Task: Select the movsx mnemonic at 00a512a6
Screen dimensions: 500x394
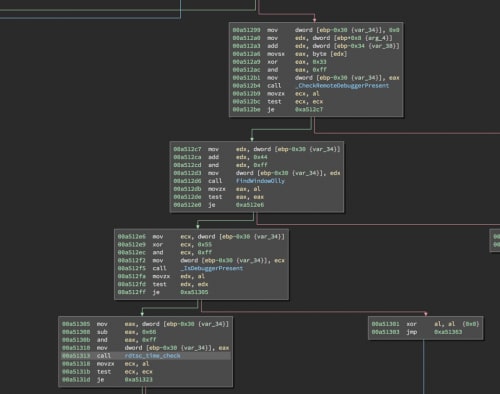Action: (x=276, y=54)
